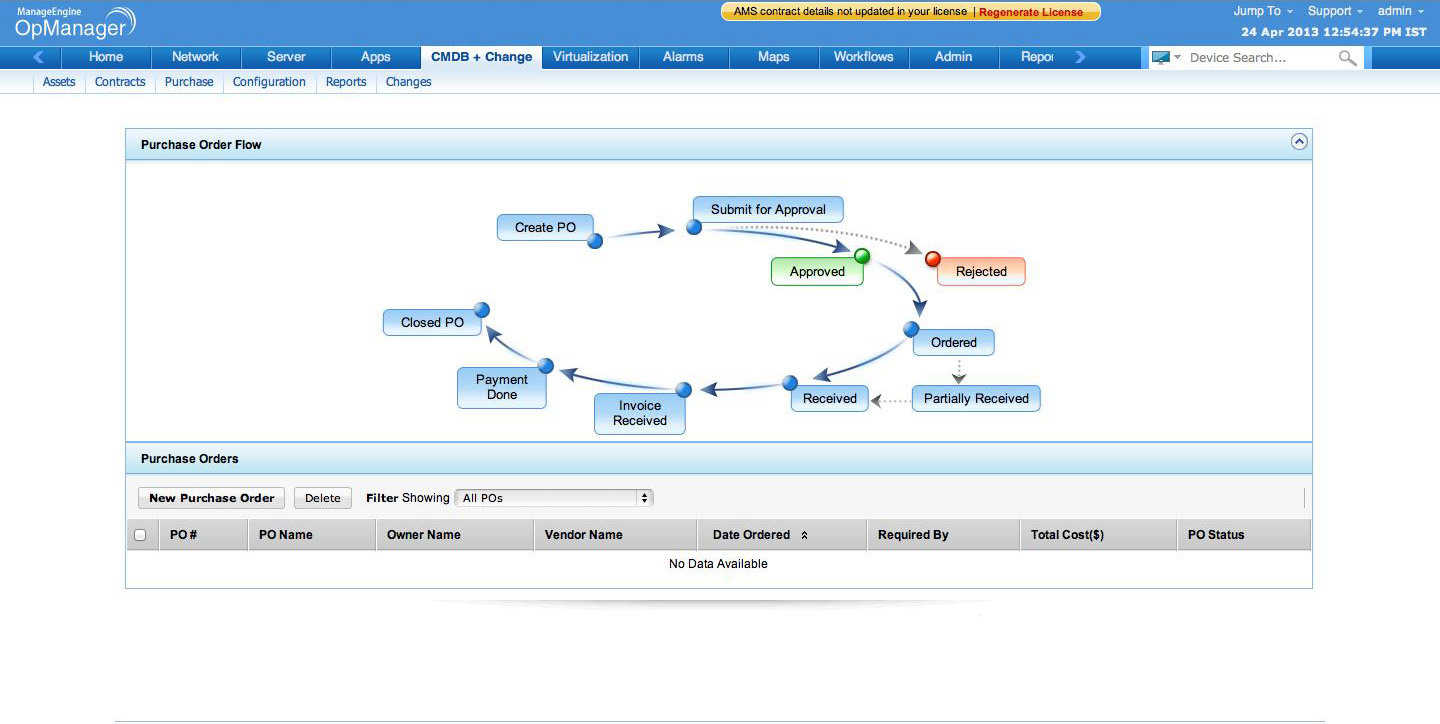This screenshot has height=724, width=1440.
Task: Click the sort arrow beside Date Ordered
Action: click(804, 535)
